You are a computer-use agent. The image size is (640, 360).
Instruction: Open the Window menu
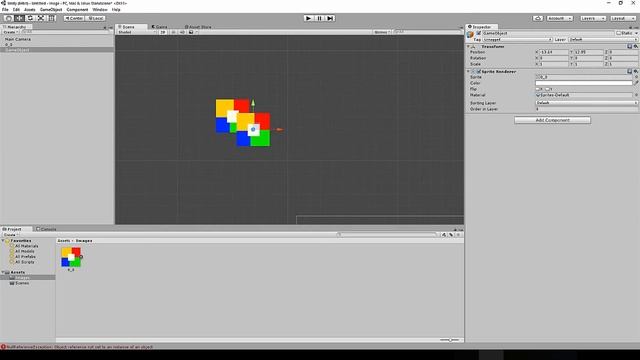100,9
